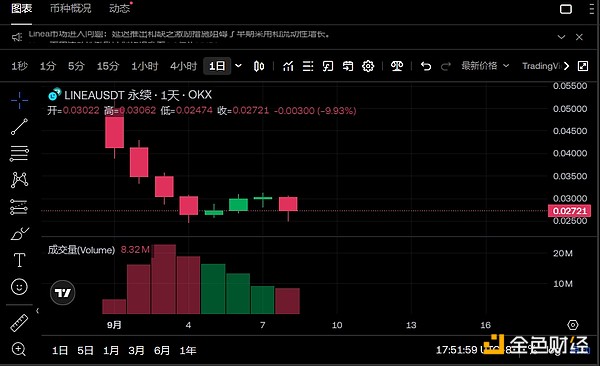This screenshot has width=600, height=366.
Task: Expand the timeframe dropdown next to 1日
Action: click(238, 66)
